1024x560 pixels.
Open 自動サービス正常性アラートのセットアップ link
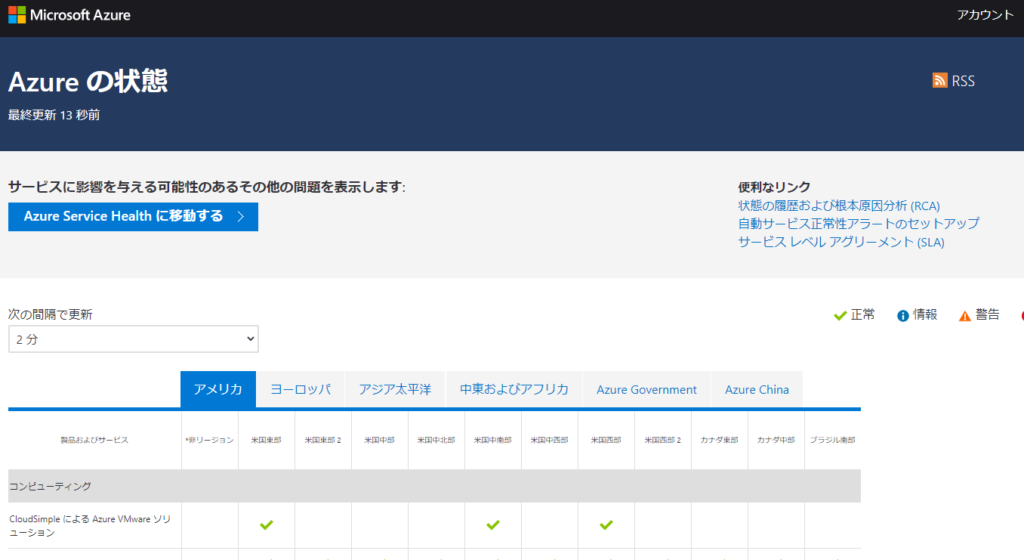(x=858, y=223)
